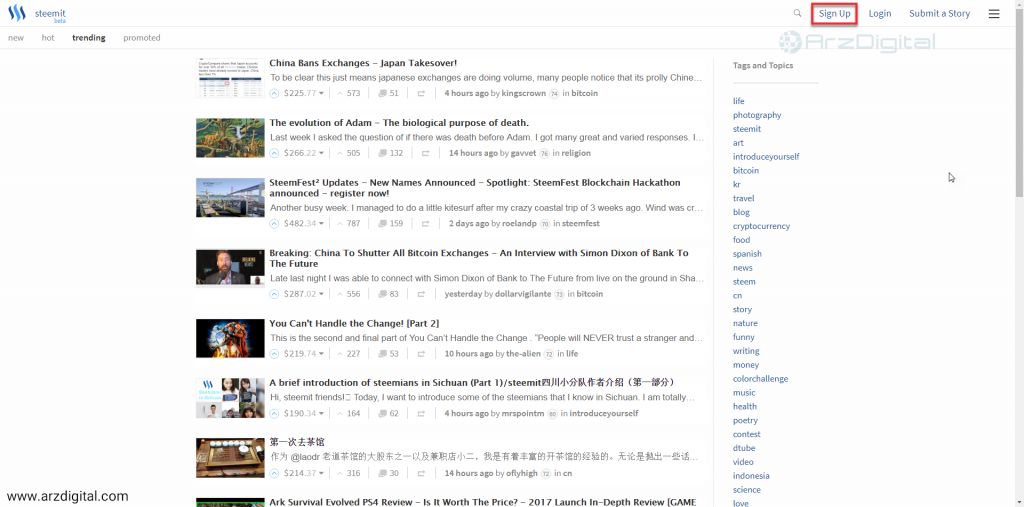Image resolution: width=1024 pixels, height=507 pixels.
Task: Open author kingscrown's profile
Action: pyautogui.click(x=523, y=93)
